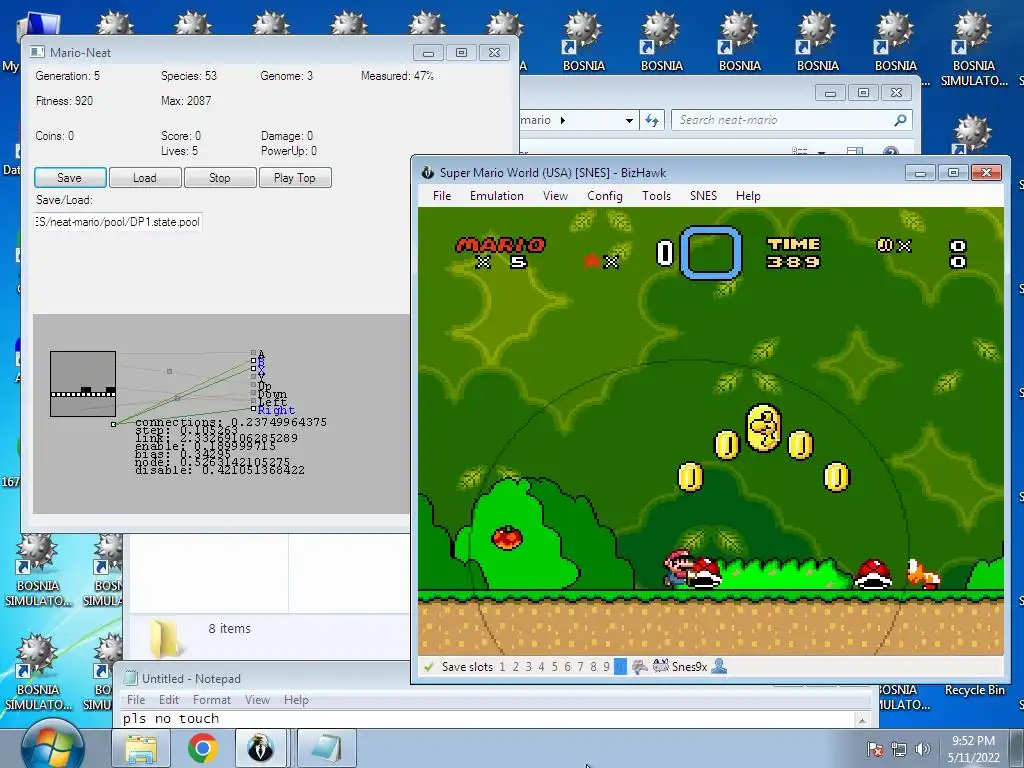1024x768 pixels.
Task: Select save slot 6 in BizHawk
Action: [568, 667]
